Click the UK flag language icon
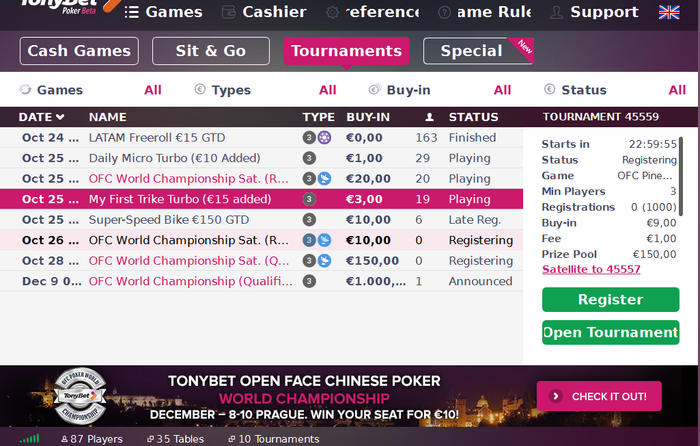 669,12
